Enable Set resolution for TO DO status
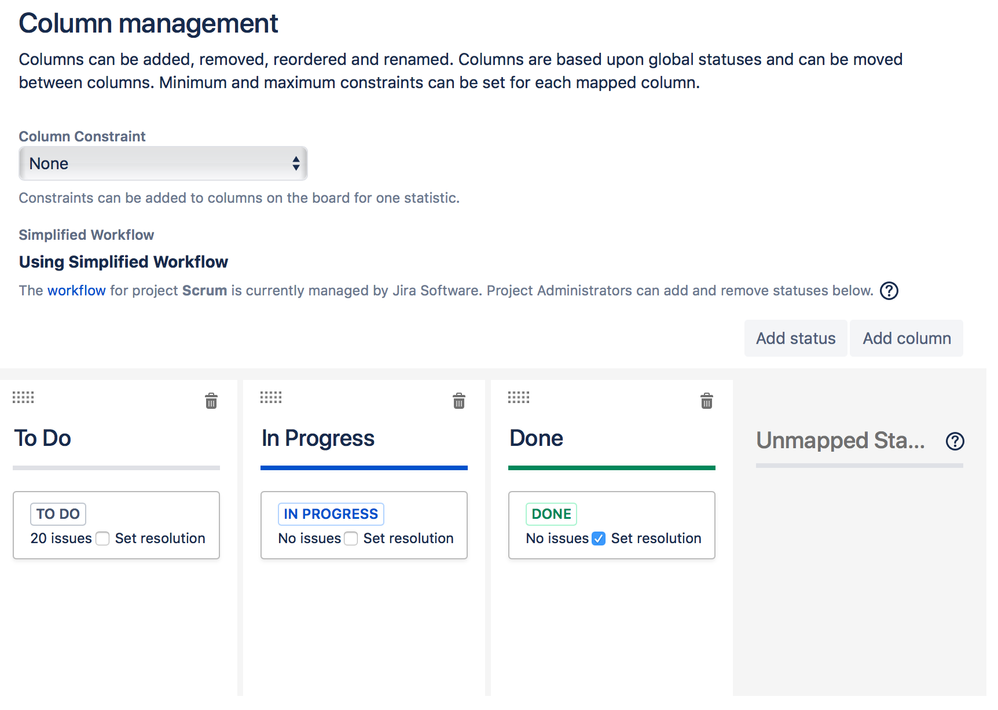 coord(102,539)
